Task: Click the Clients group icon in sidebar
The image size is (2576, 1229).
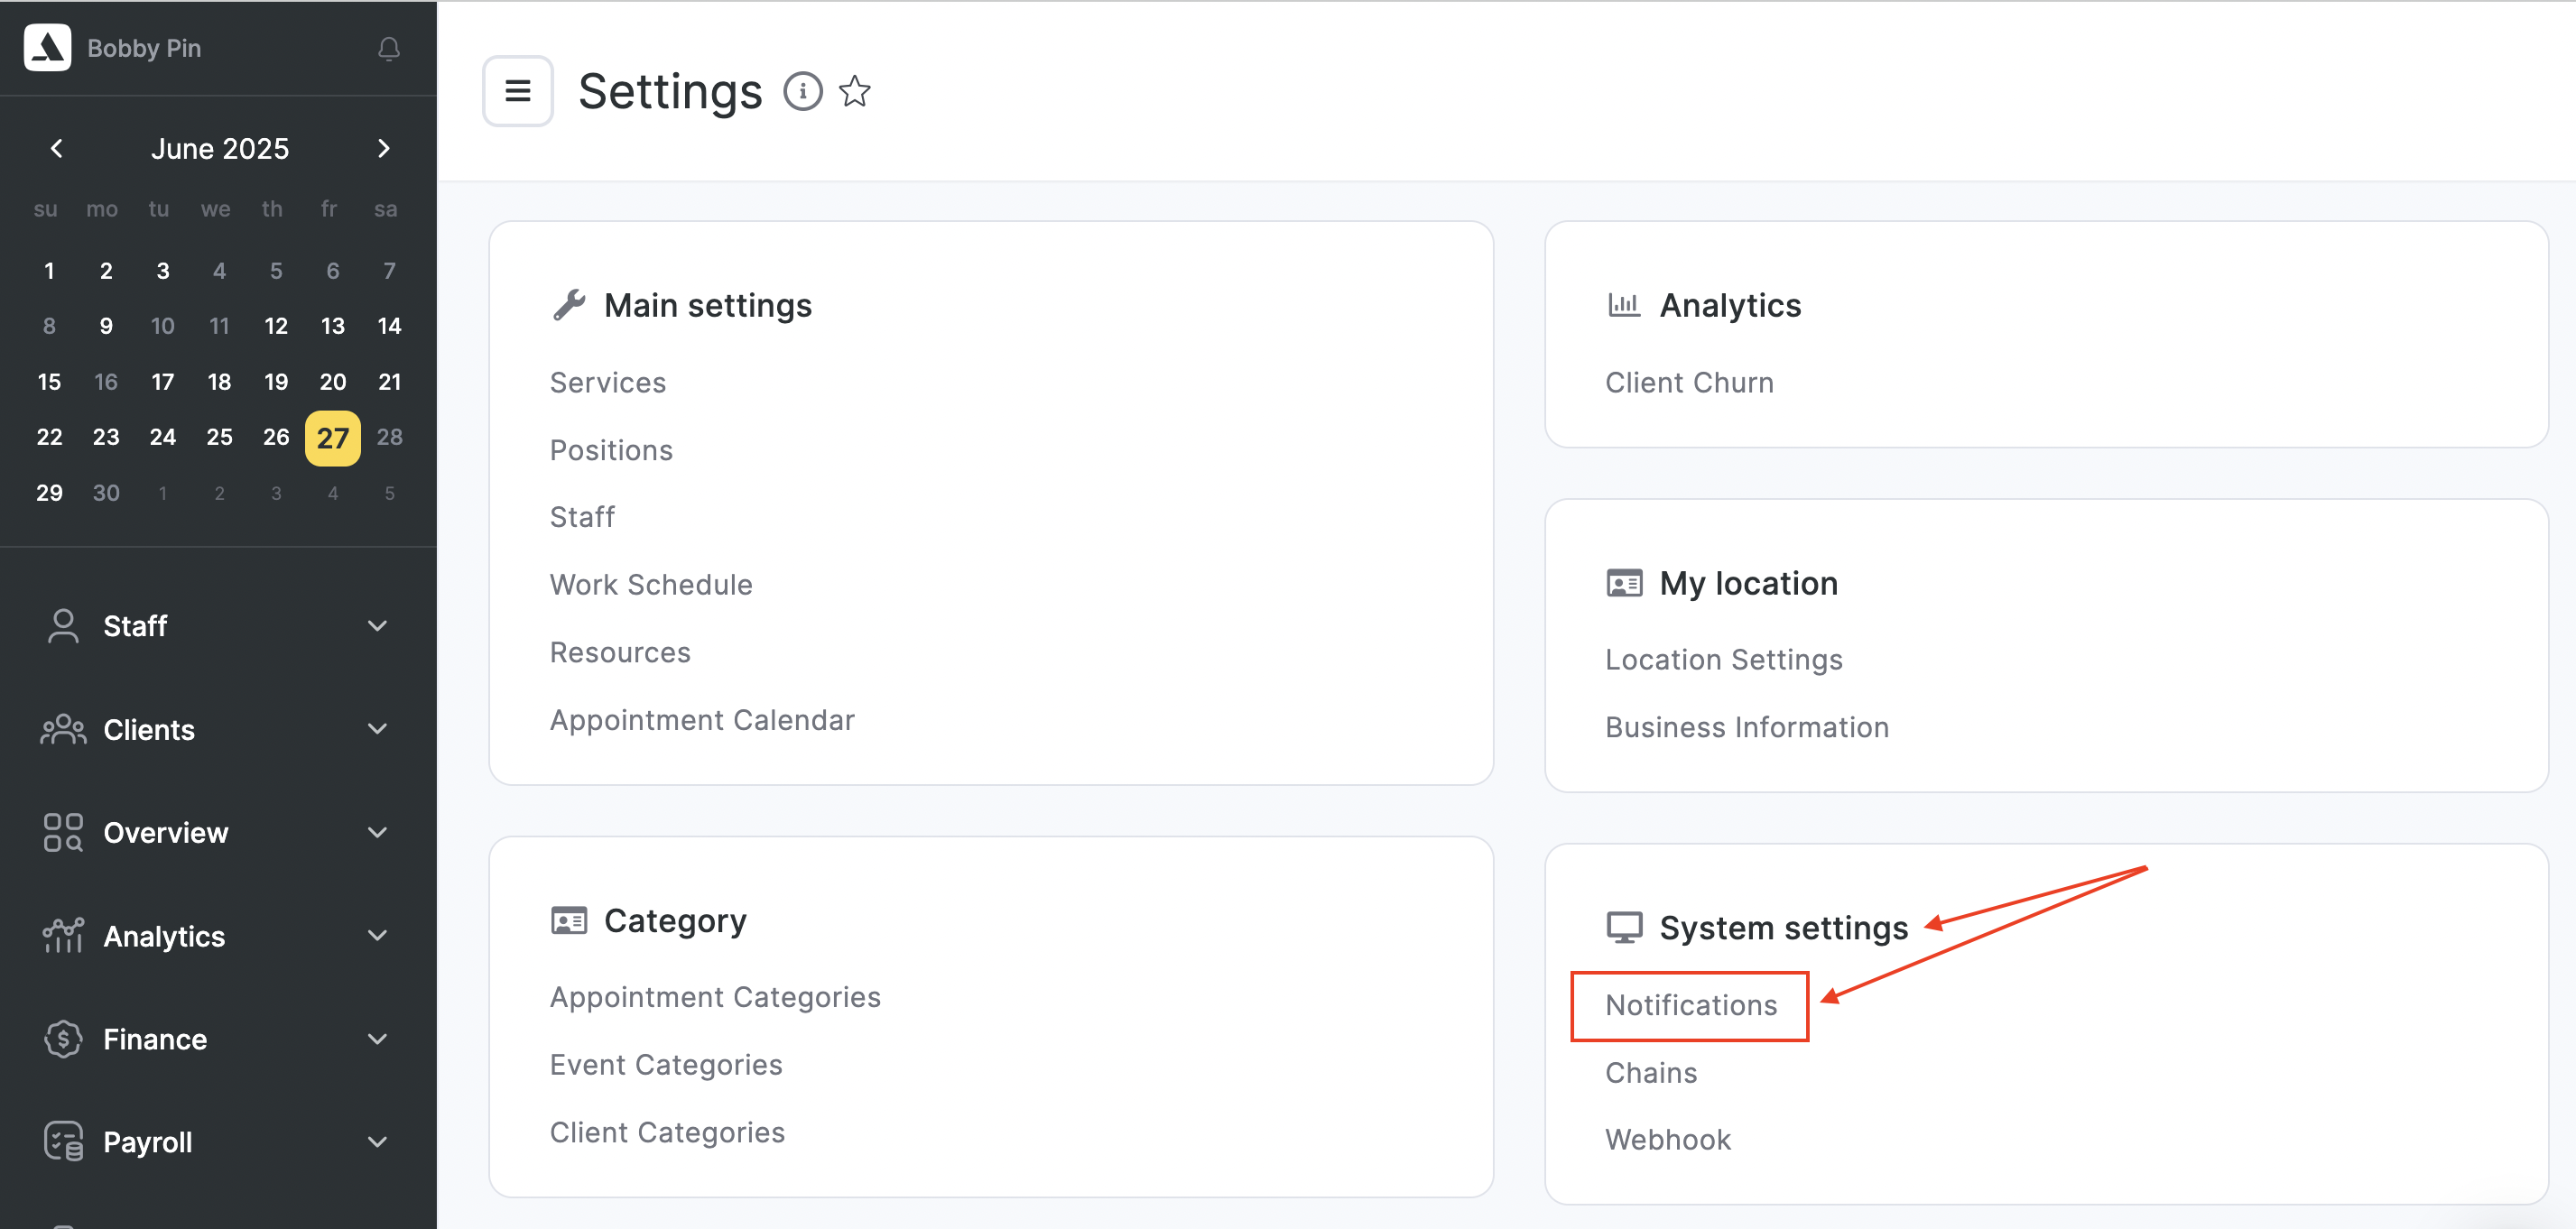Action: [63, 730]
